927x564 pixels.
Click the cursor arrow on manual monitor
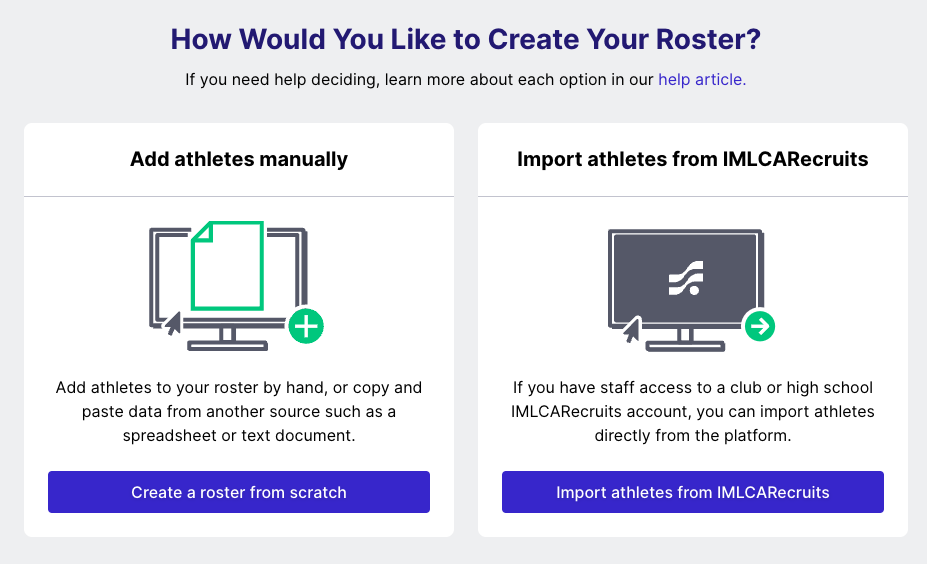coord(172,323)
